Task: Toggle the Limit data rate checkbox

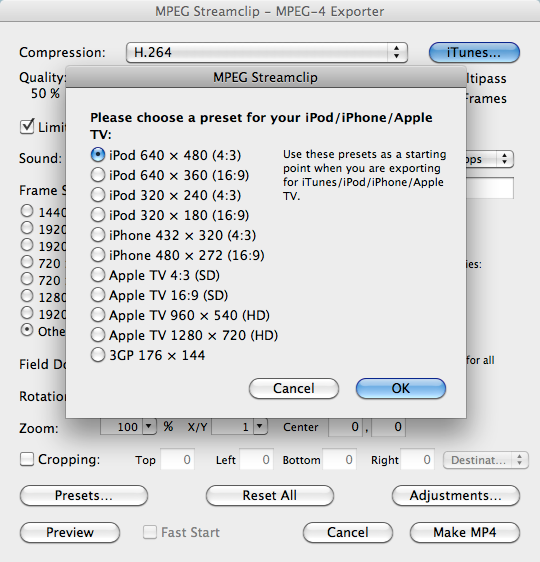Action: click(x=27, y=127)
